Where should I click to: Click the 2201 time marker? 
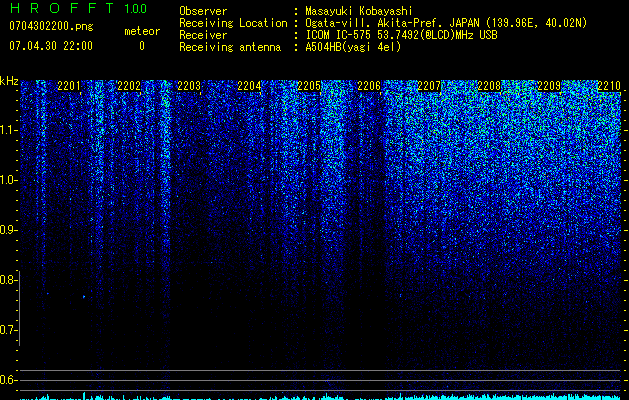[x=69, y=86]
